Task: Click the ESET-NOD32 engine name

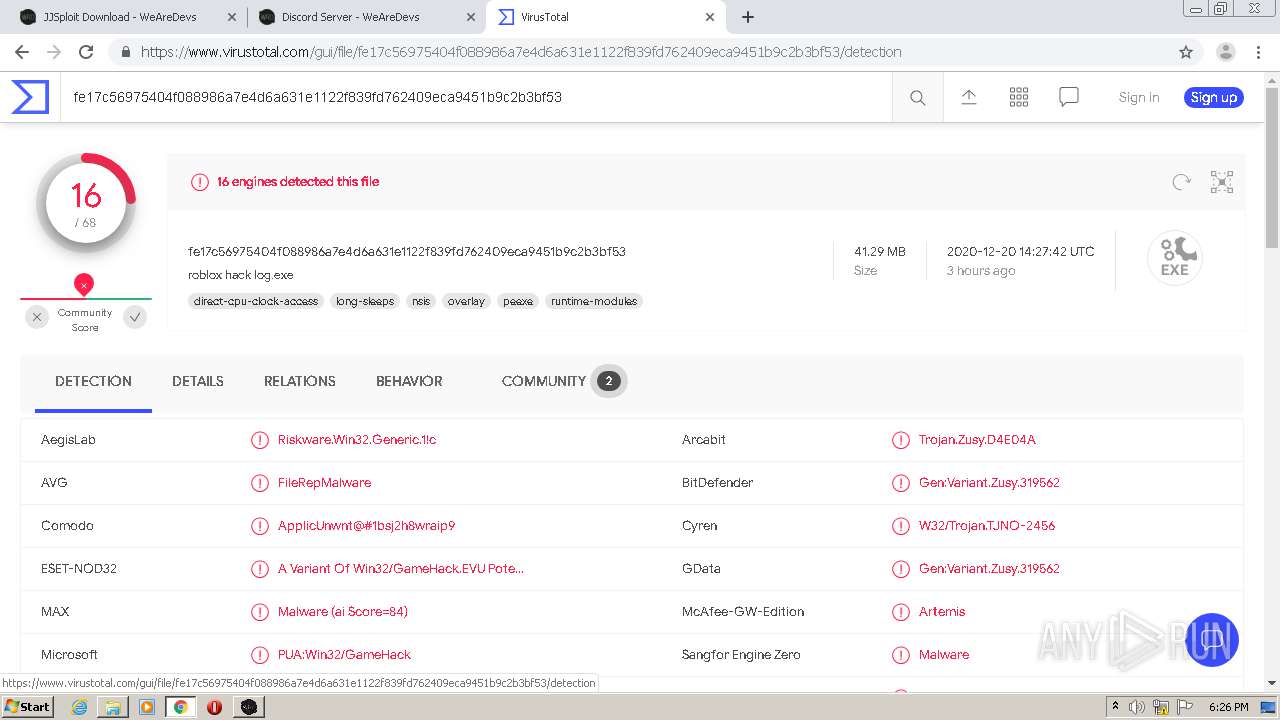Action: pyautogui.click(x=79, y=569)
